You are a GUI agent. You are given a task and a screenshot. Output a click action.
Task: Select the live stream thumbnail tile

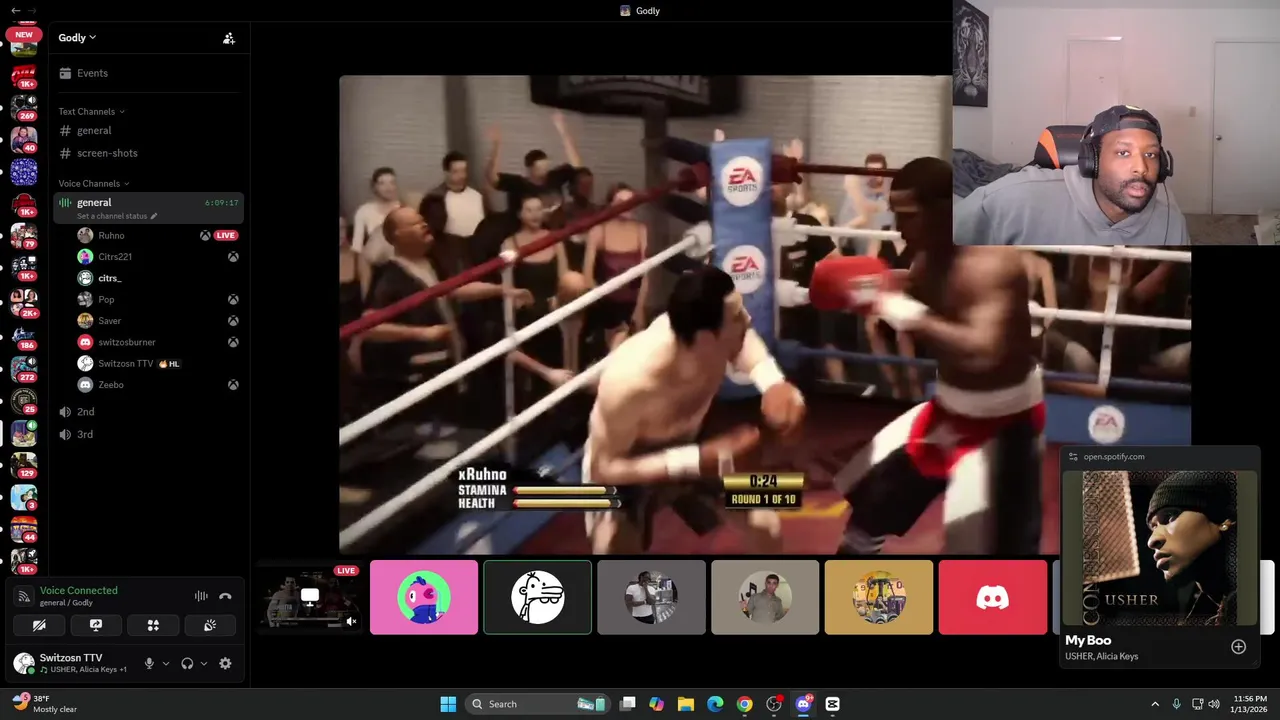click(x=311, y=597)
